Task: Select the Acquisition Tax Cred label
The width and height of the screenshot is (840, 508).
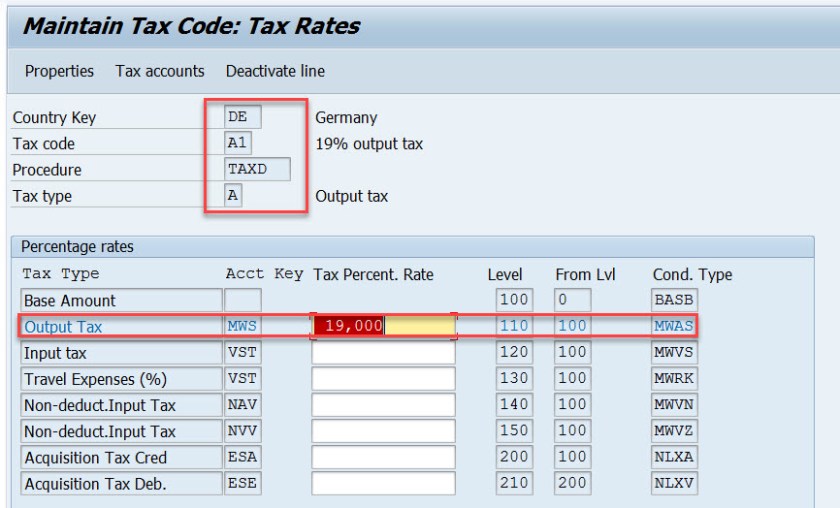Action: 122,458
